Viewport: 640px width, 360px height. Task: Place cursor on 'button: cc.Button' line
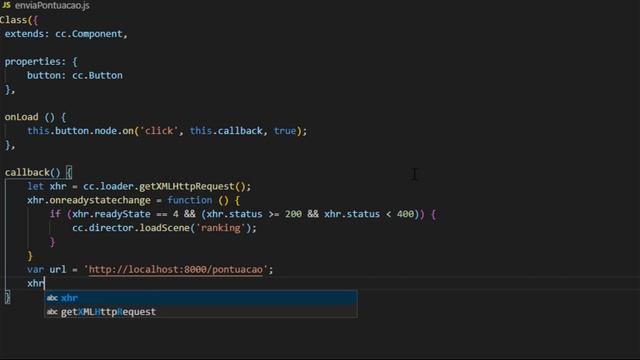[75, 76]
